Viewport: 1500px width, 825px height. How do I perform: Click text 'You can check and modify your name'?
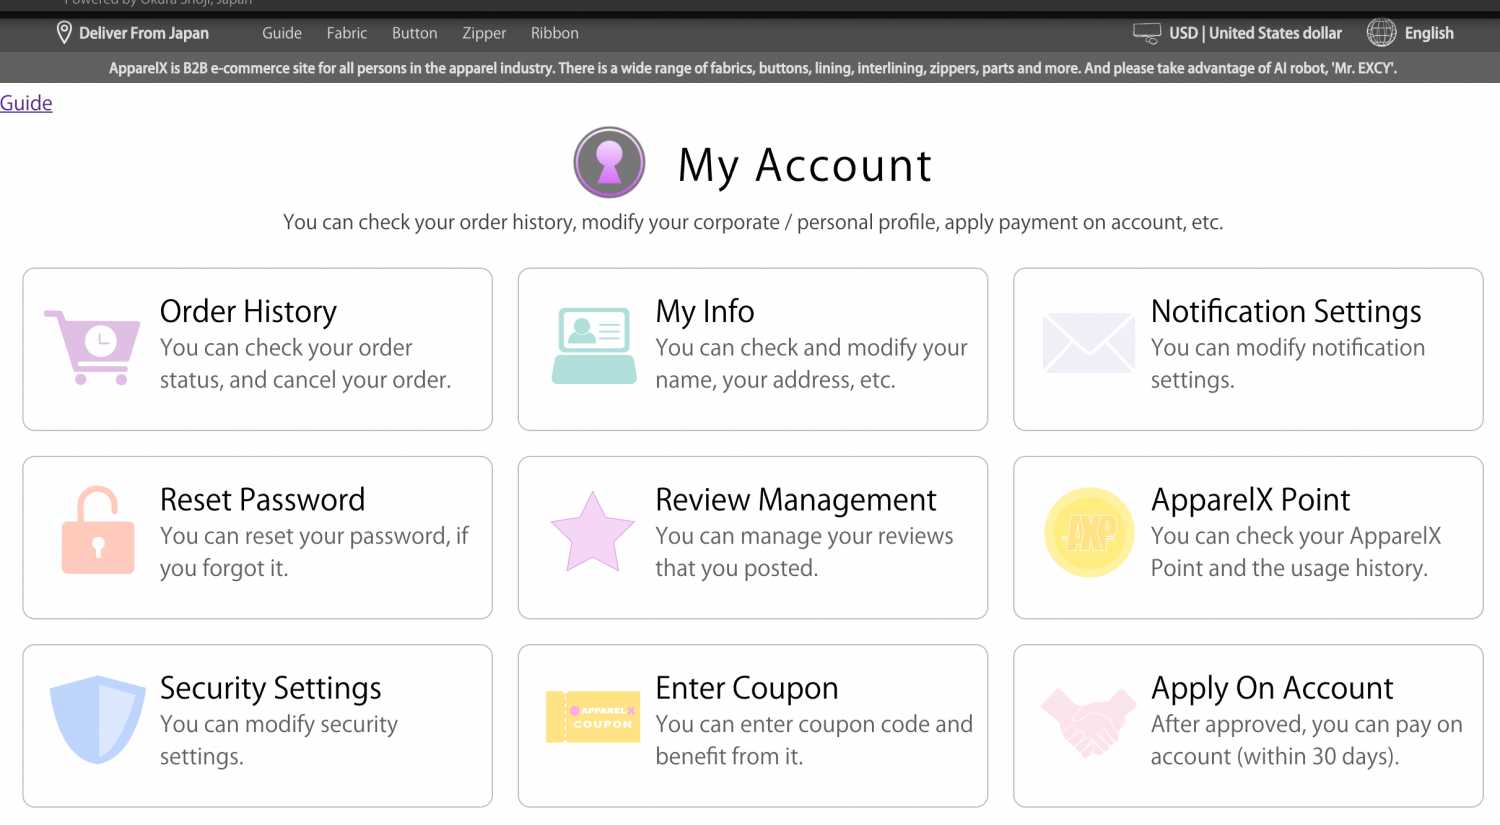[x=811, y=364]
